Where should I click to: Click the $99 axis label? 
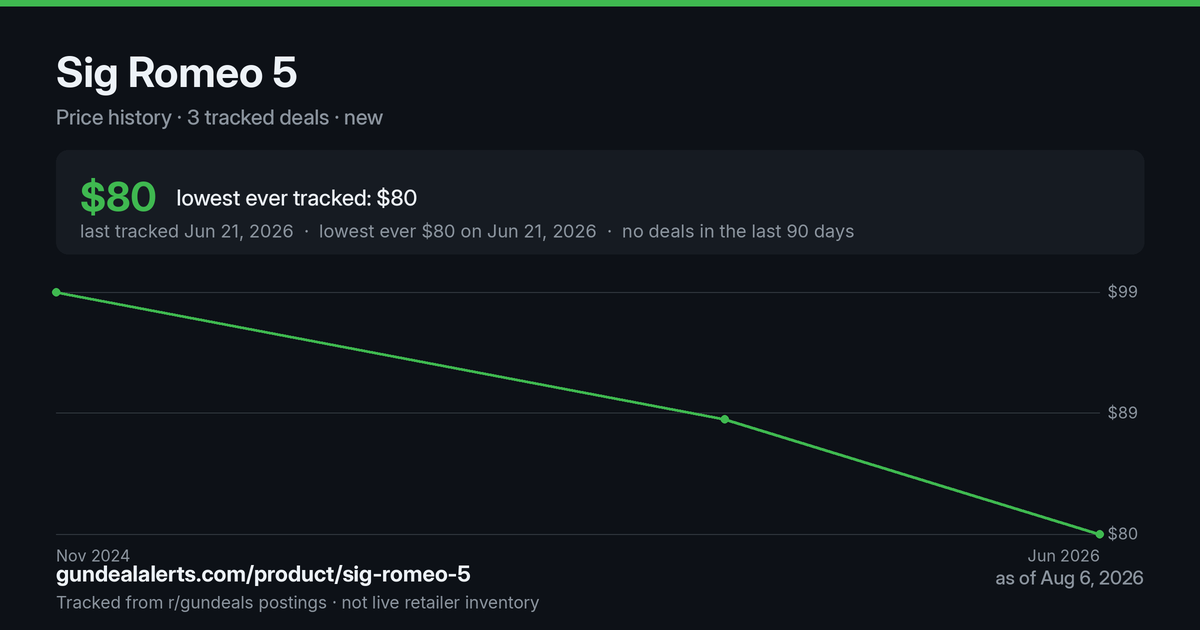point(1123,292)
